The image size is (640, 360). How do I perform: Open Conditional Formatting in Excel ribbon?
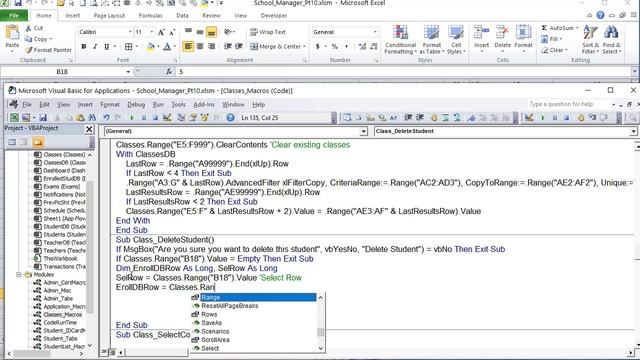click(400, 40)
